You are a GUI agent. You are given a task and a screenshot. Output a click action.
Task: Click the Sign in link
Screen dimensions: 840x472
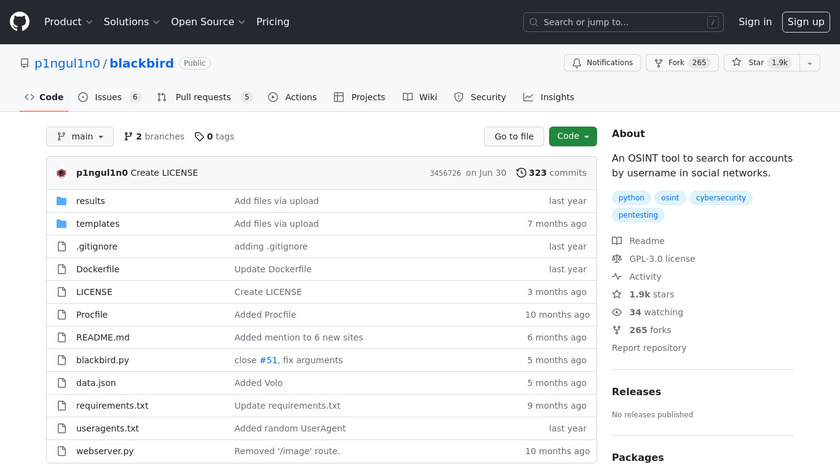pyautogui.click(x=755, y=22)
